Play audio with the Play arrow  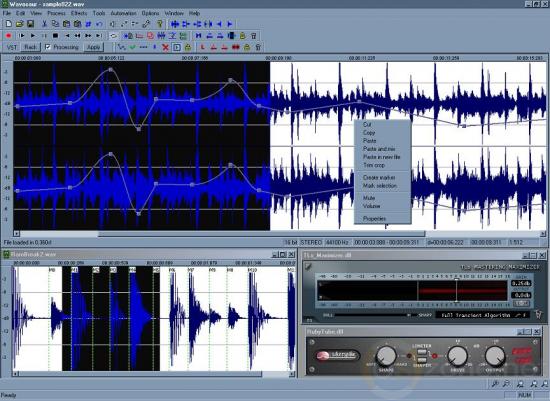33,36
